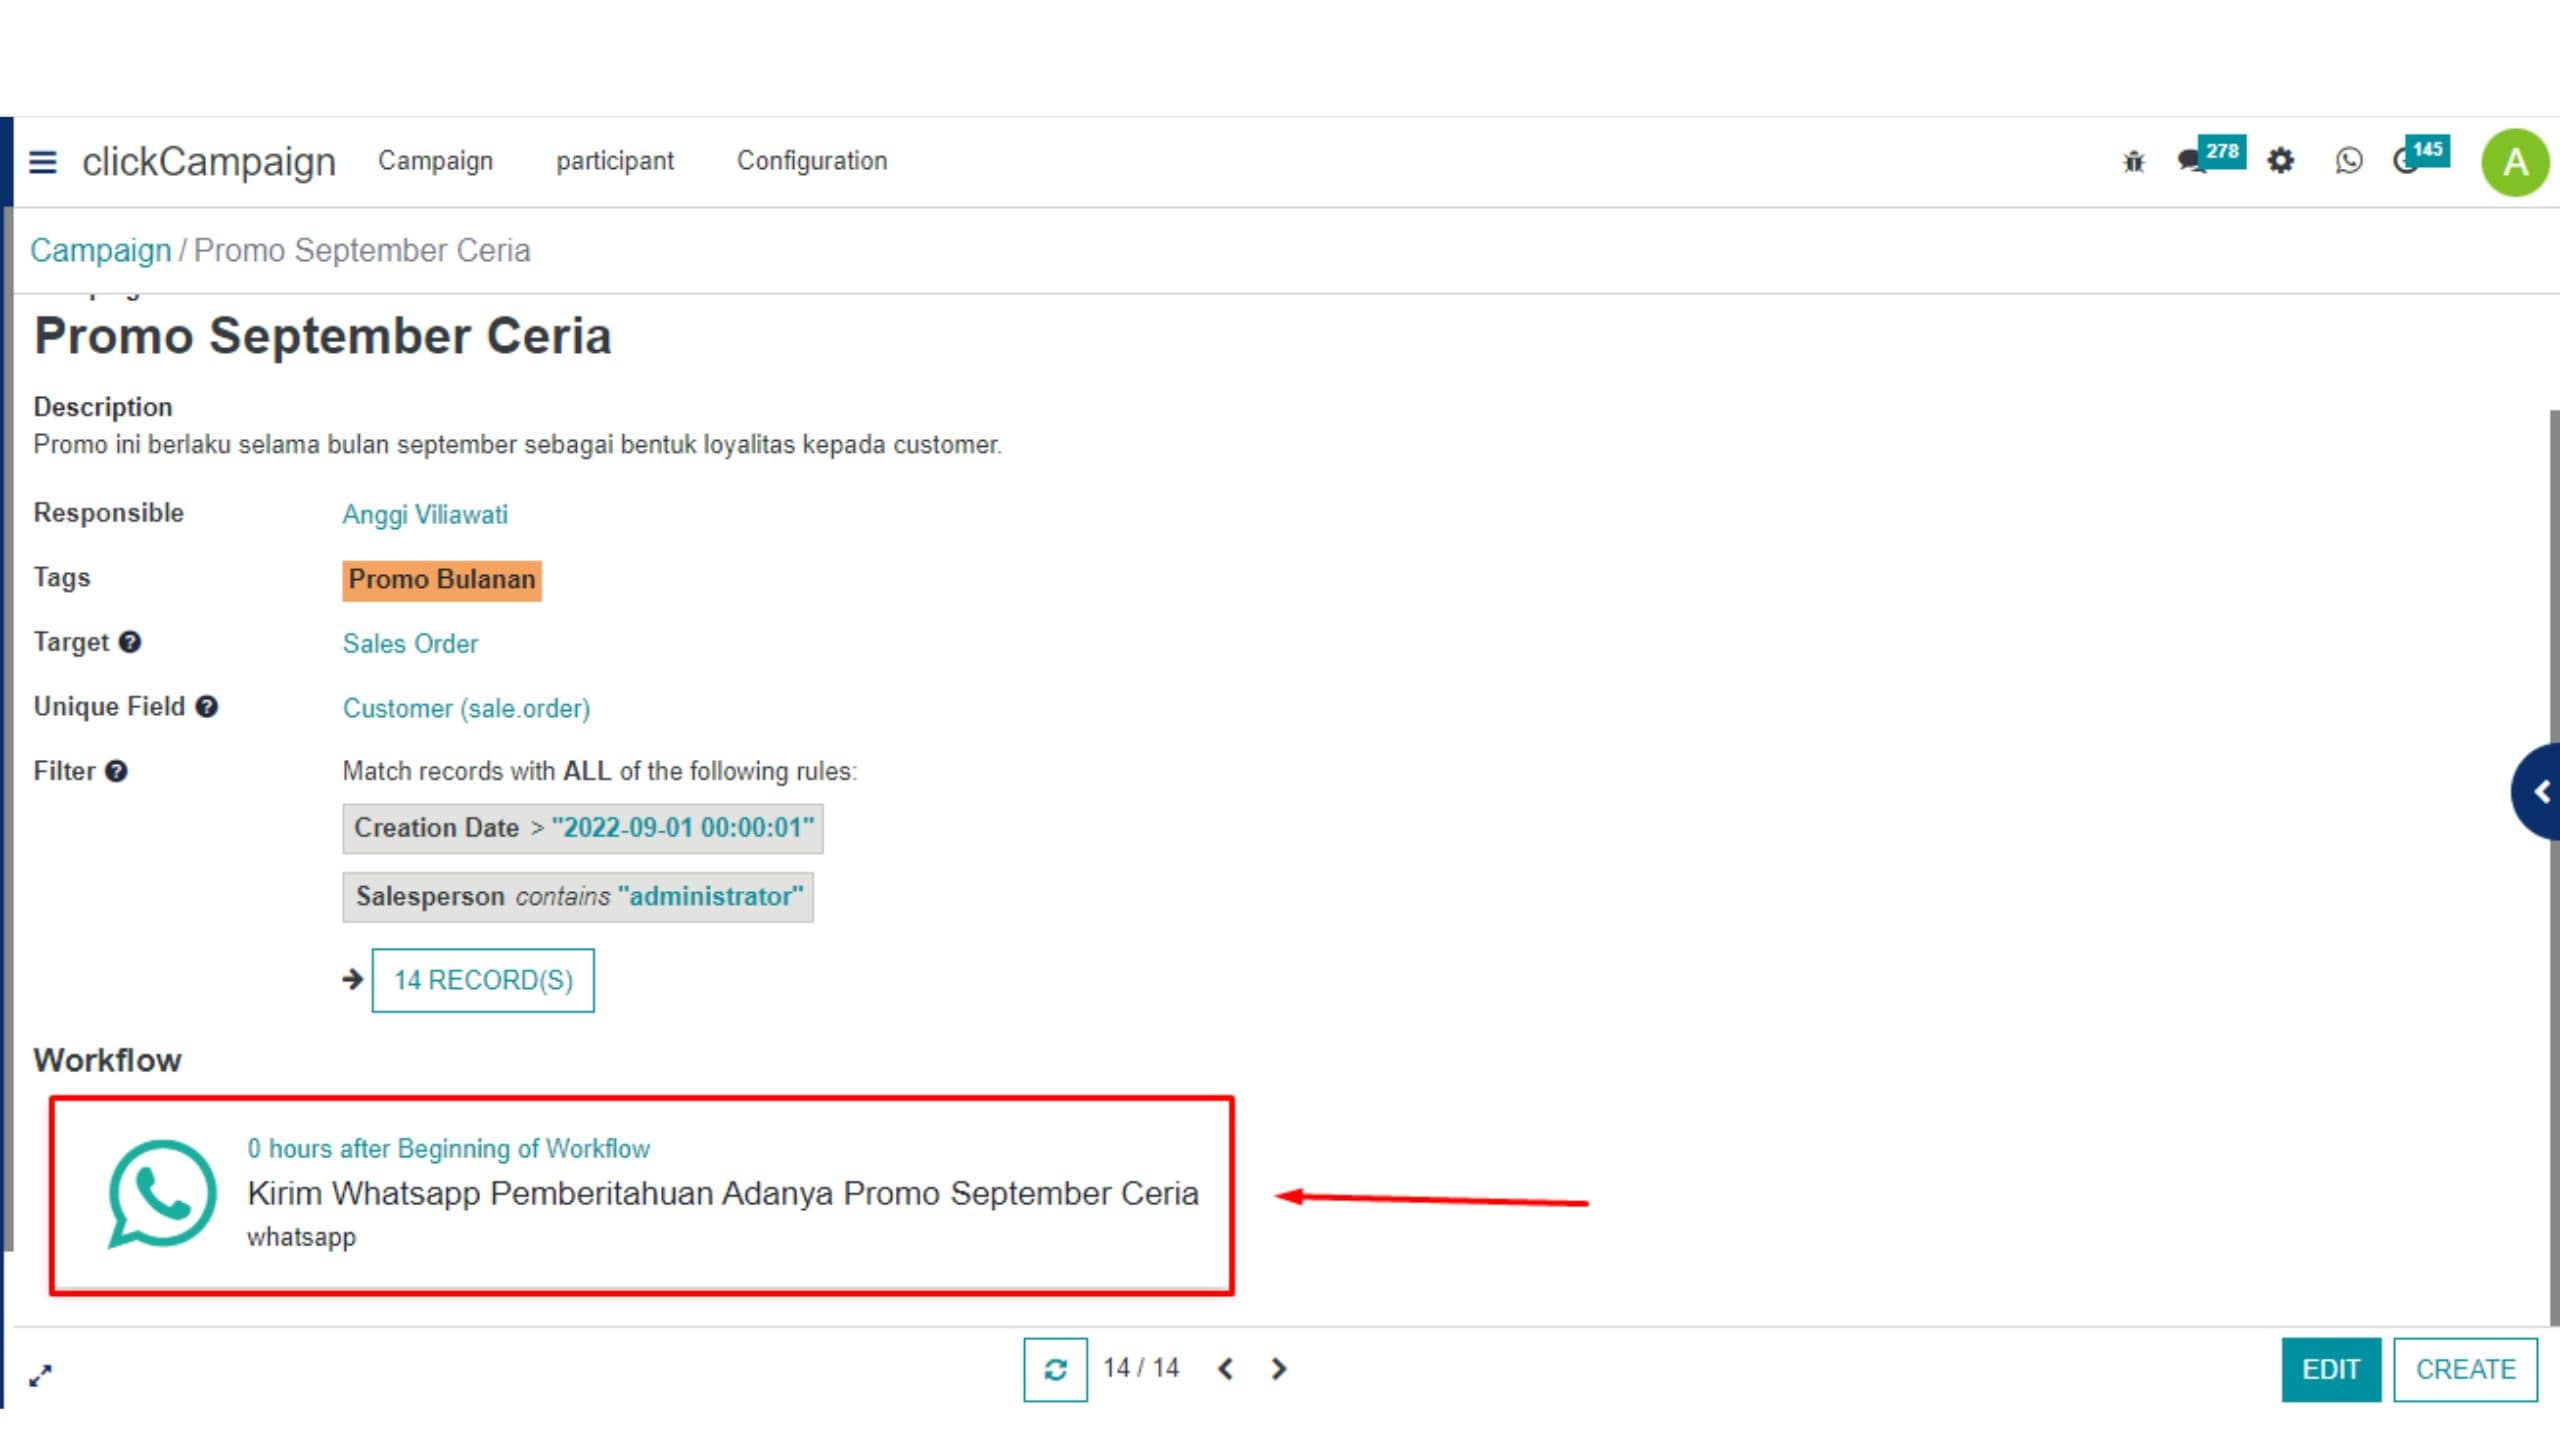Open the Configuration menu

(x=812, y=161)
